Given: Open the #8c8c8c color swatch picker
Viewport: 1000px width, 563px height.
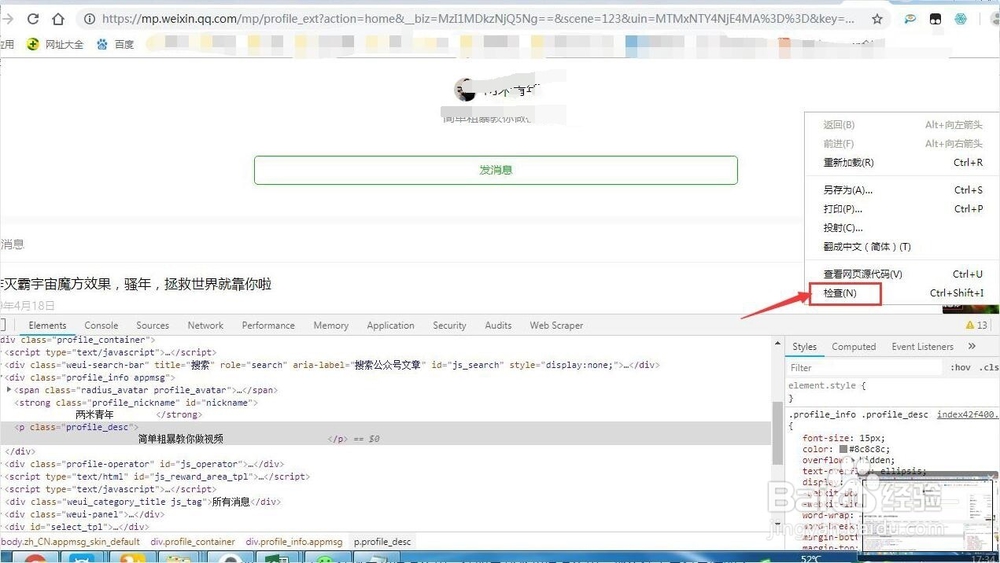Looking at the screenshot, I should [843, 450].
